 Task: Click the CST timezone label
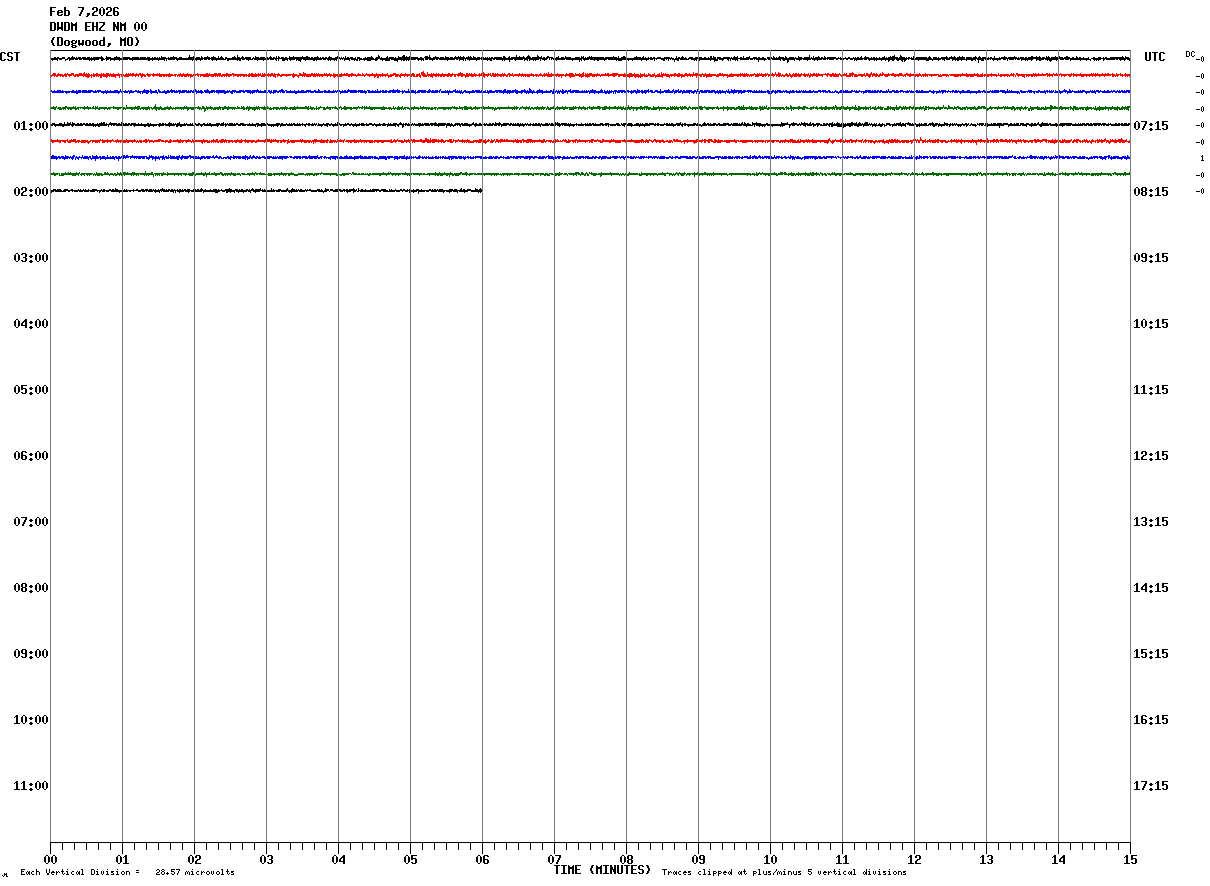[10, 57]
